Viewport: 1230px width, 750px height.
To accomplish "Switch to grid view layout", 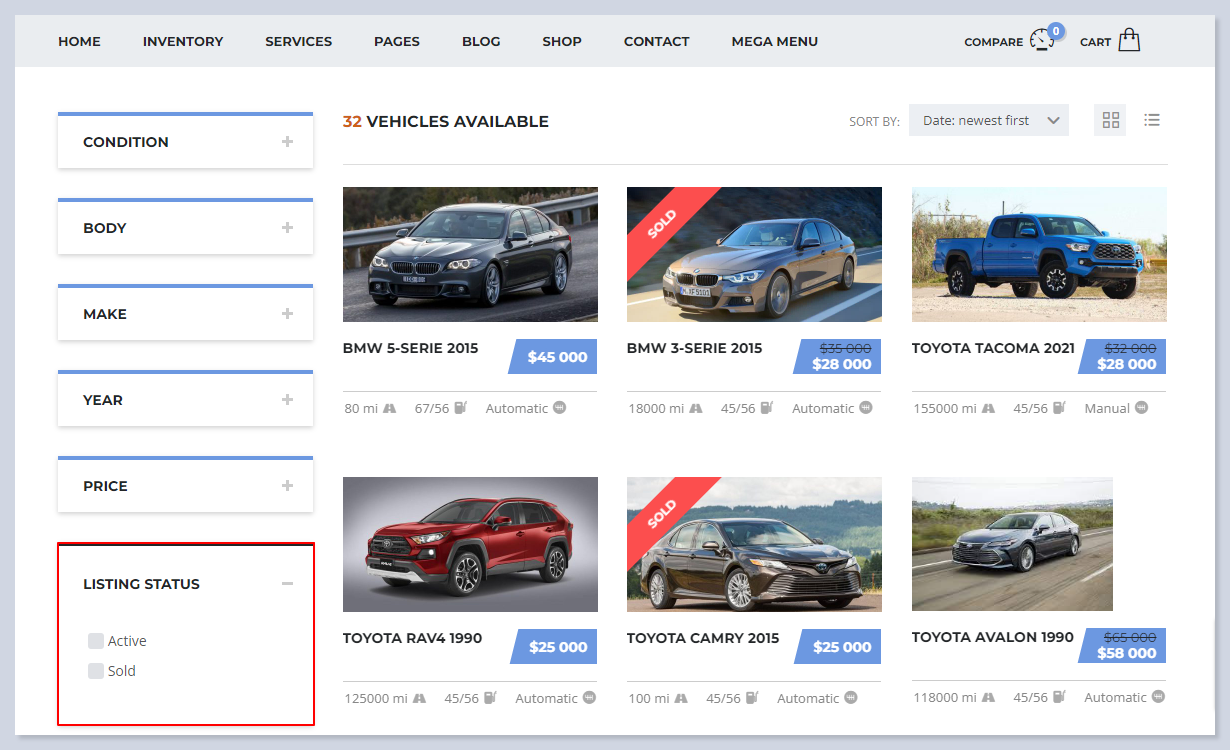I will (x=1110, y=120).
